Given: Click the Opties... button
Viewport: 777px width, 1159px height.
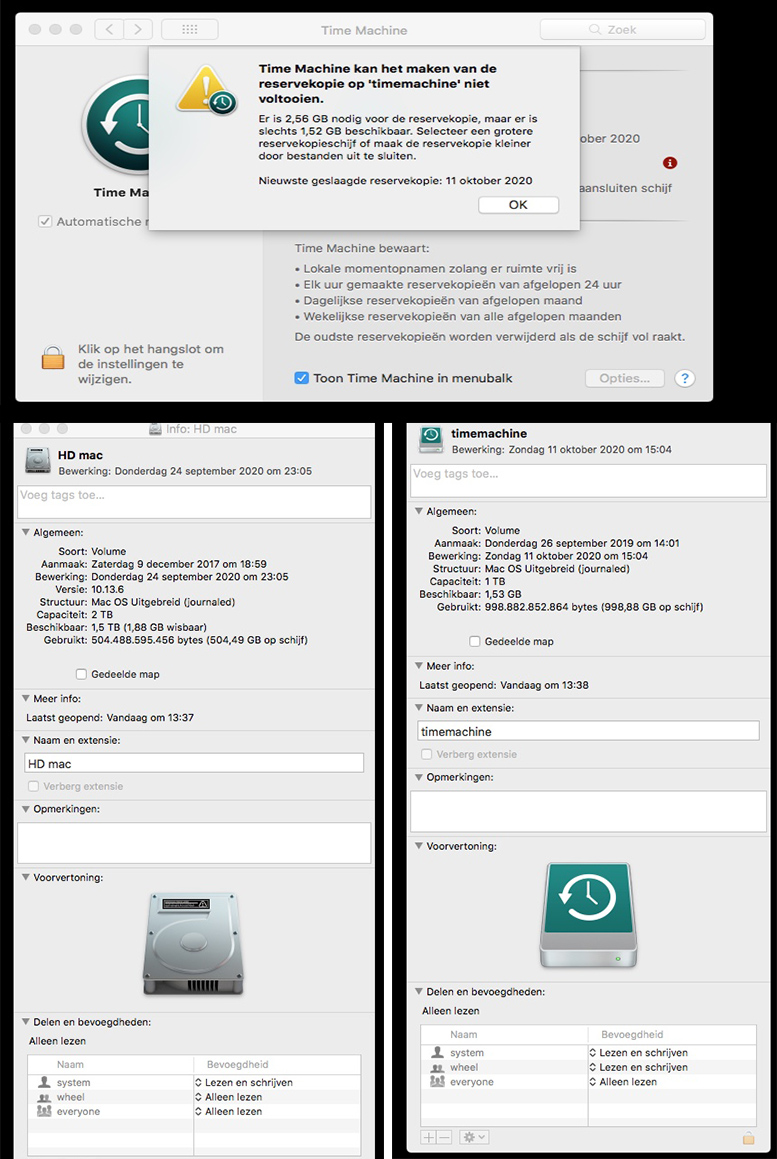Looking at the screenshot, I should (624, 378).
